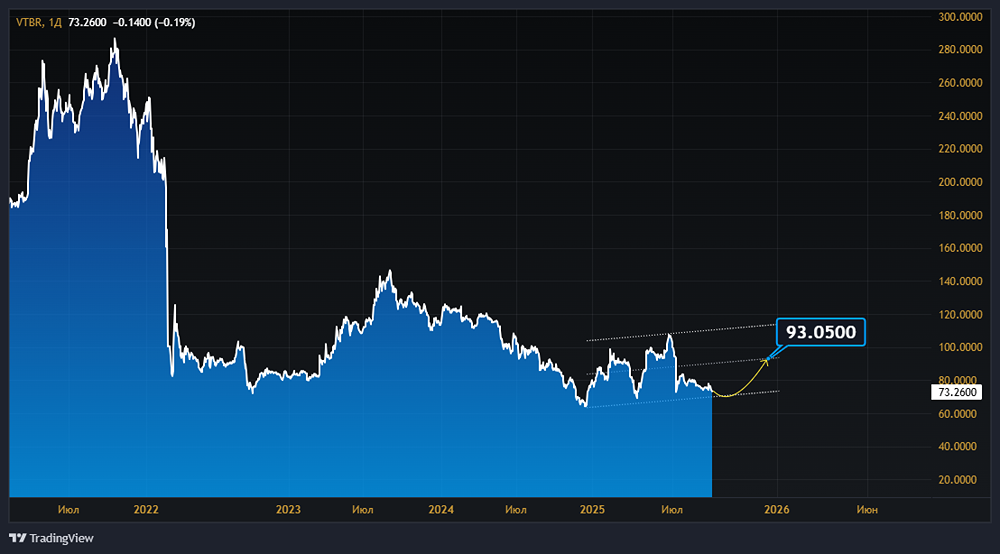Click the VTBR ticker symbol label
This screenshot has height=554, width=1000.
click(x=29, y=22)
